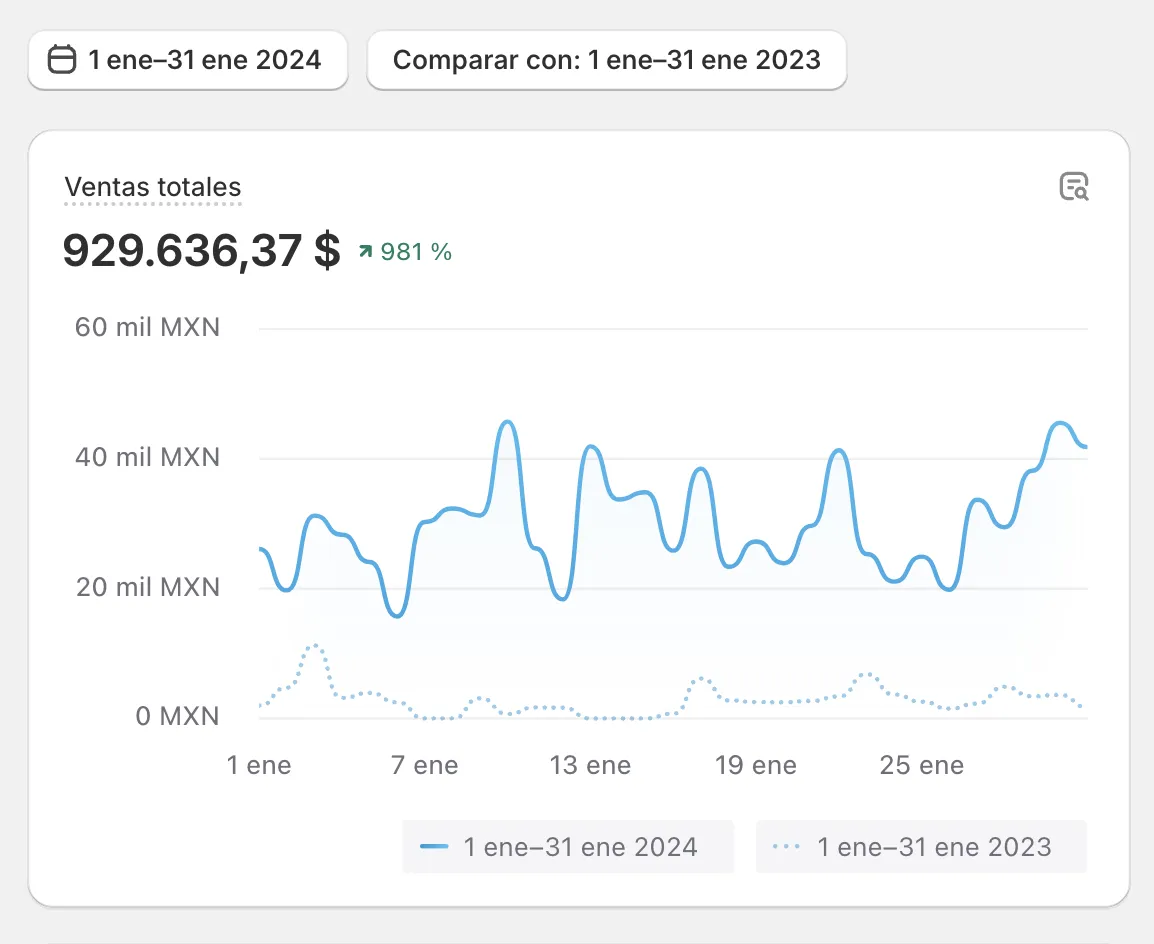Open the "Comparar con" comparison period selector
This screenshot has height=944, width=1154.
[606, 60]
